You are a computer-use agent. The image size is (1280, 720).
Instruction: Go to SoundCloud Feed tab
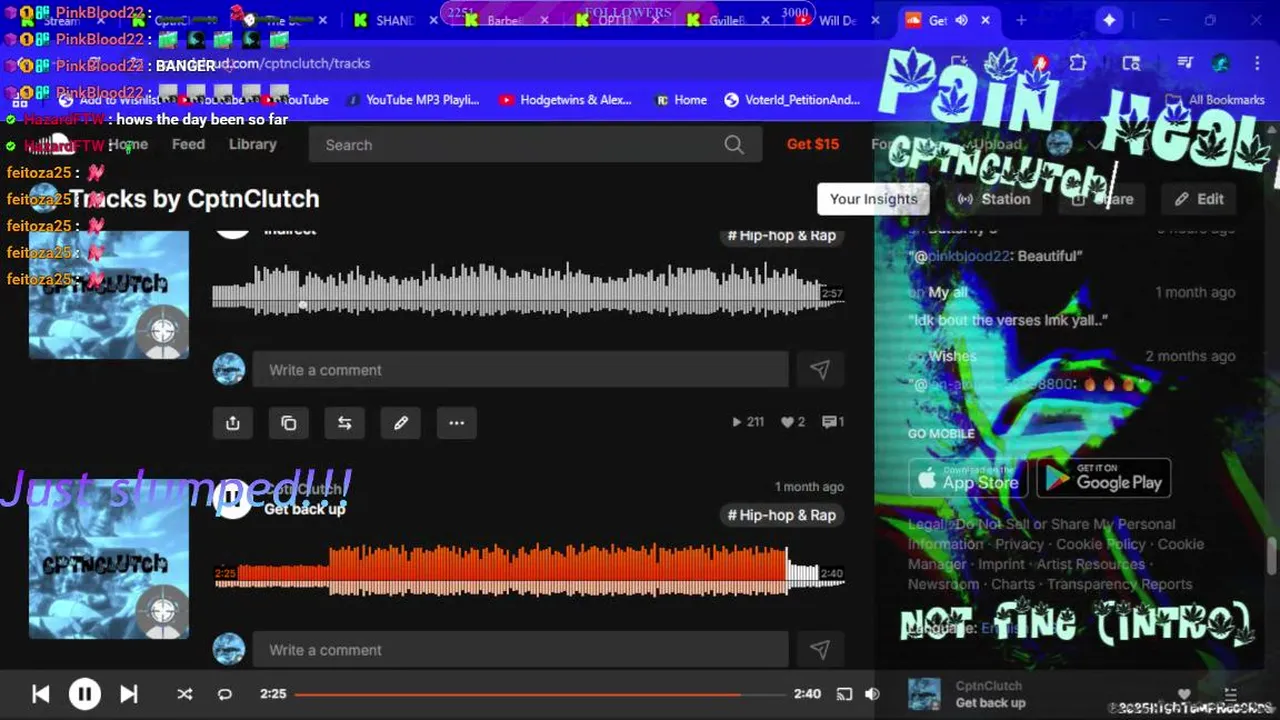pyautogui.click(x=188, y=144)
